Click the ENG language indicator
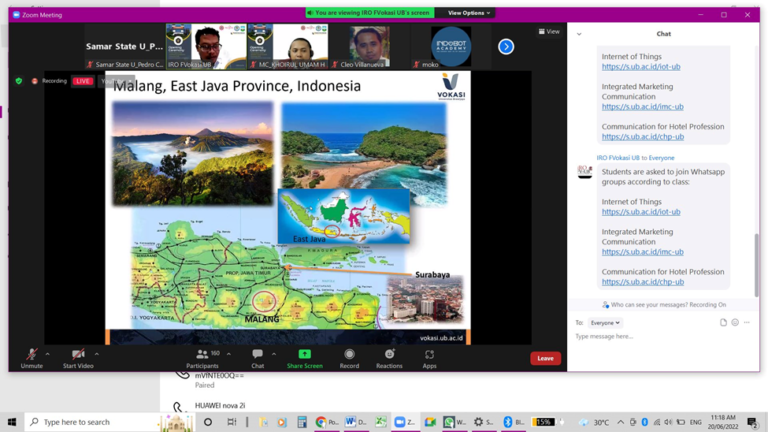The width and height of the screenshot is (768, 432). [696, 422]
